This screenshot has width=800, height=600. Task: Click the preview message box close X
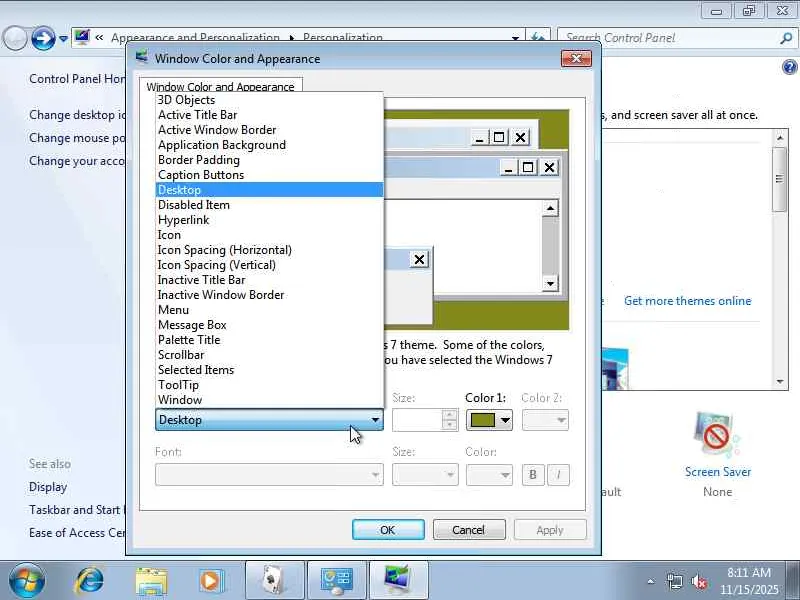point(419,260)
